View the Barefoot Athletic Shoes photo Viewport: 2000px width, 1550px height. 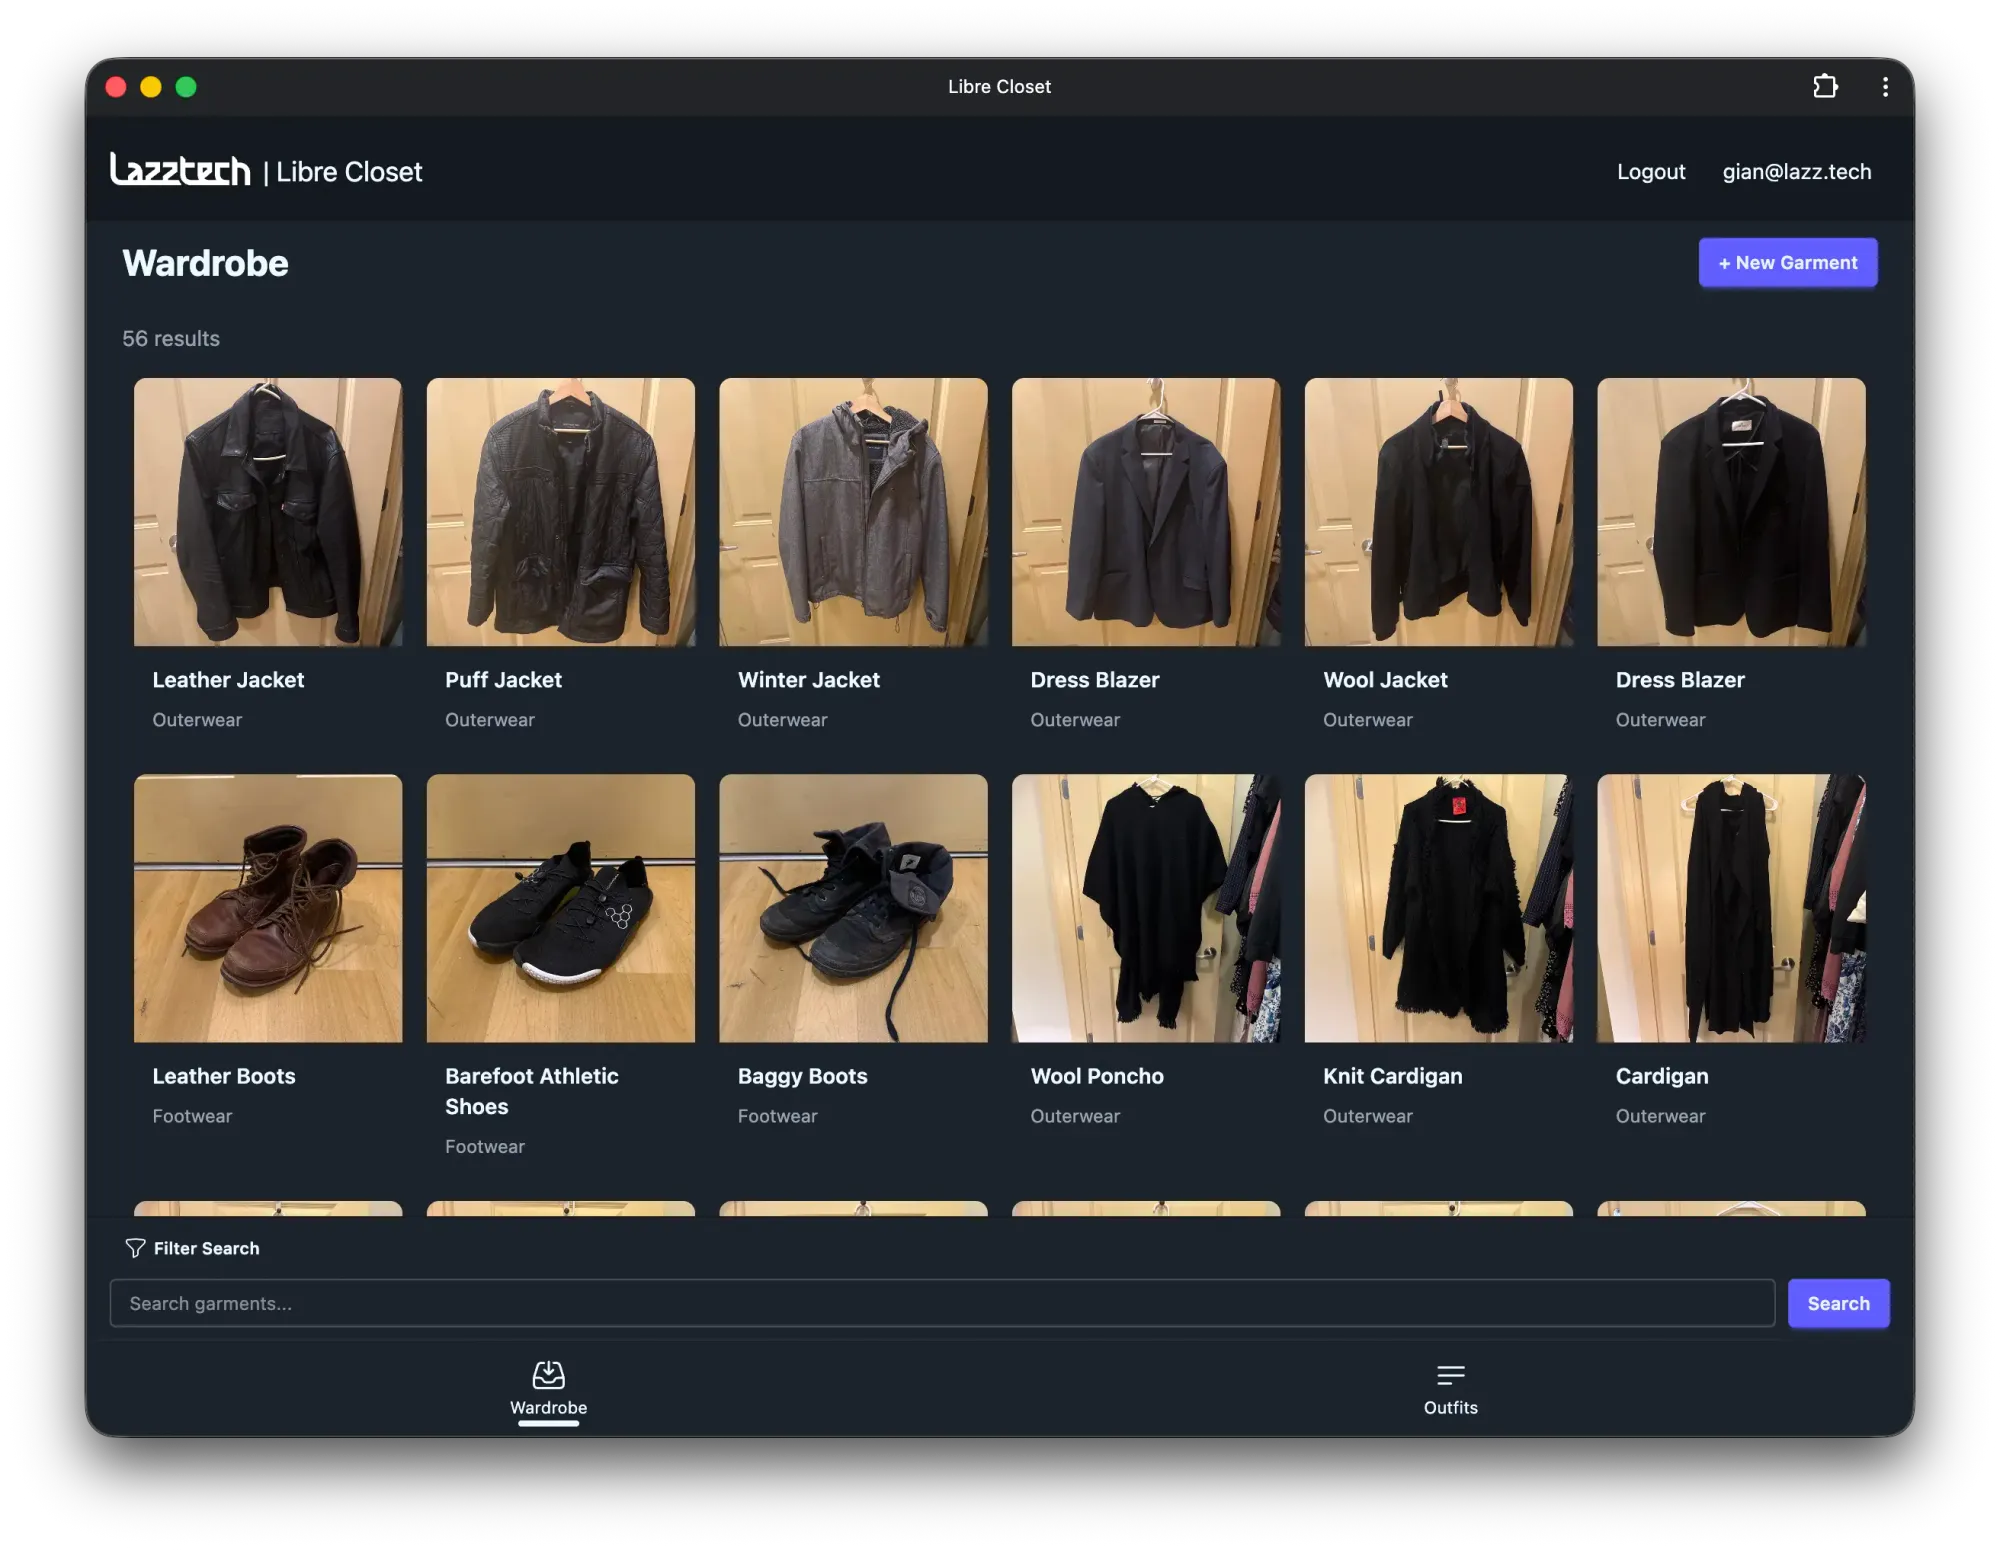(560, 909)
